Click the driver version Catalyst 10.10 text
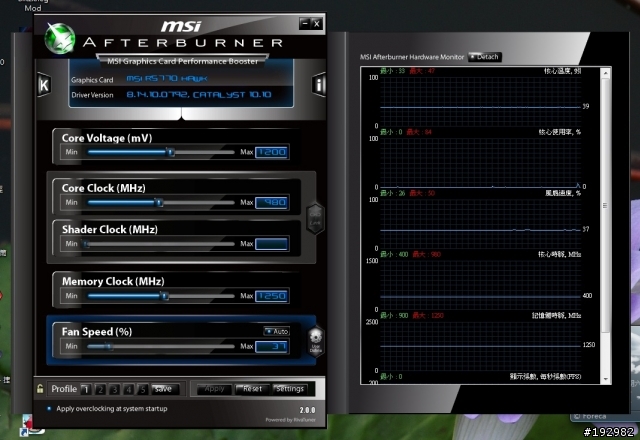Viewport: 640px width, 440px height. tap(199, 95)
